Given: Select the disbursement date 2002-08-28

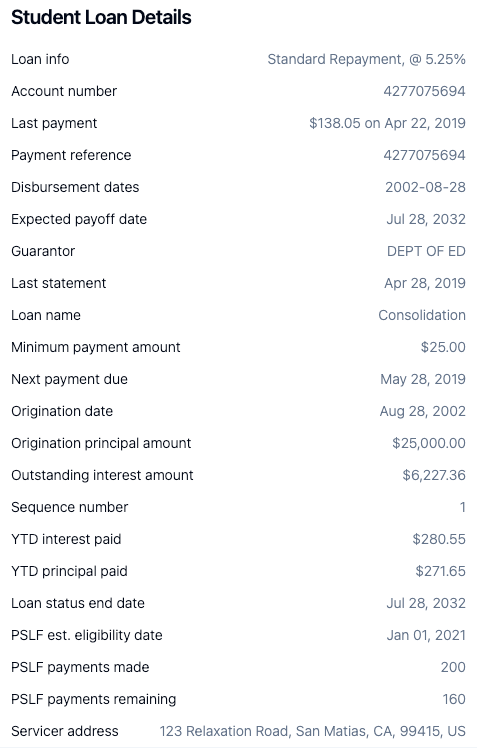Looking at the screenshot, I should pos(425,187).
